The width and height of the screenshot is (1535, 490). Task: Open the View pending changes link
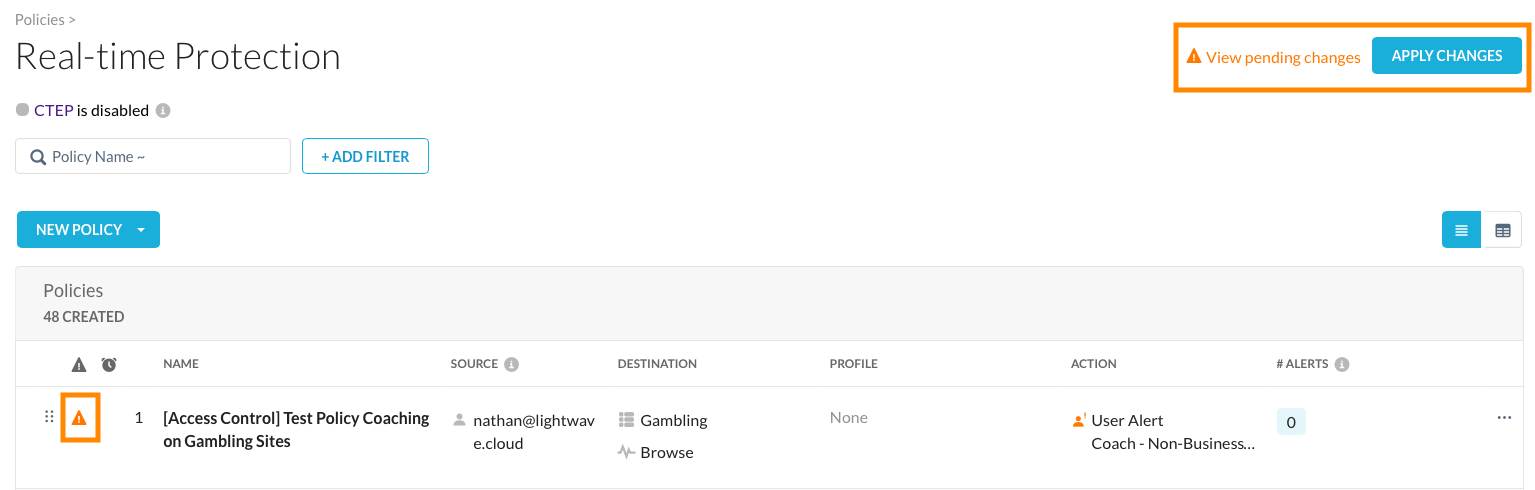pos(1282,58)
